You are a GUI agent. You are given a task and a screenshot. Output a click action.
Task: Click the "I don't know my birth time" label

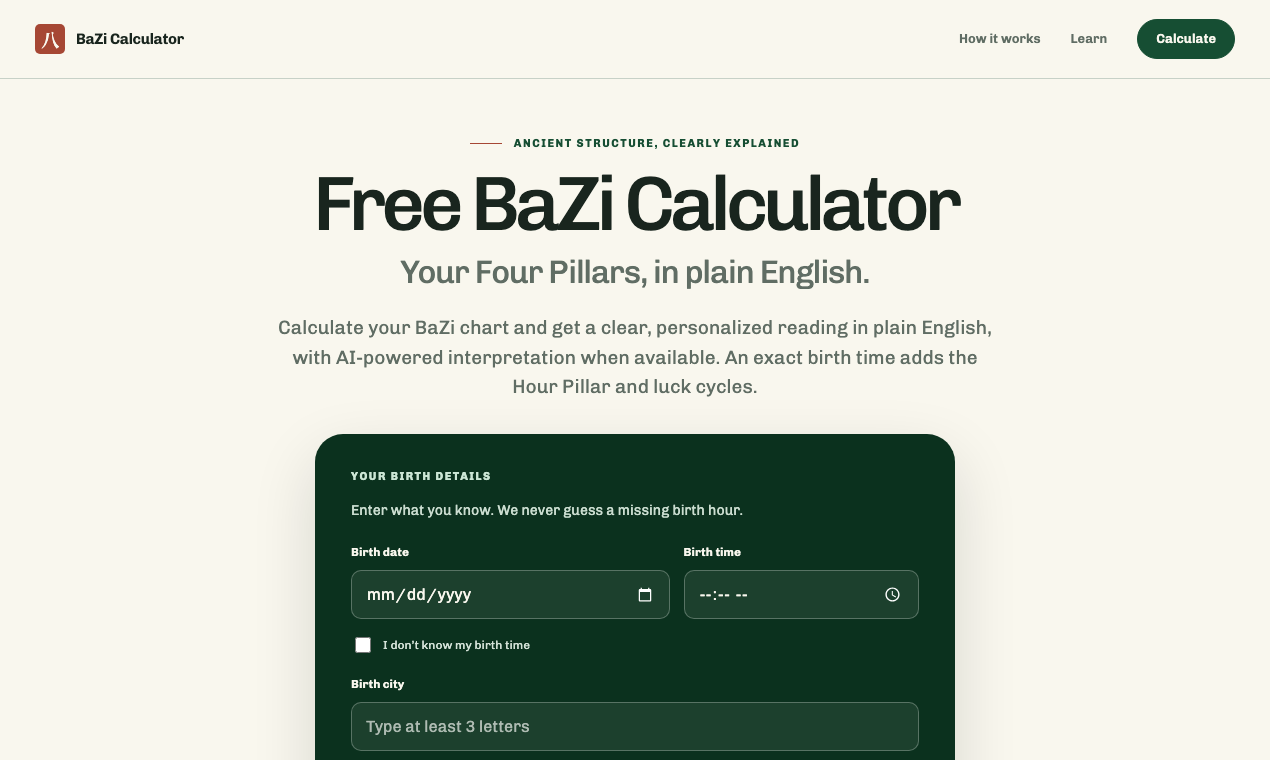[456, 645]
